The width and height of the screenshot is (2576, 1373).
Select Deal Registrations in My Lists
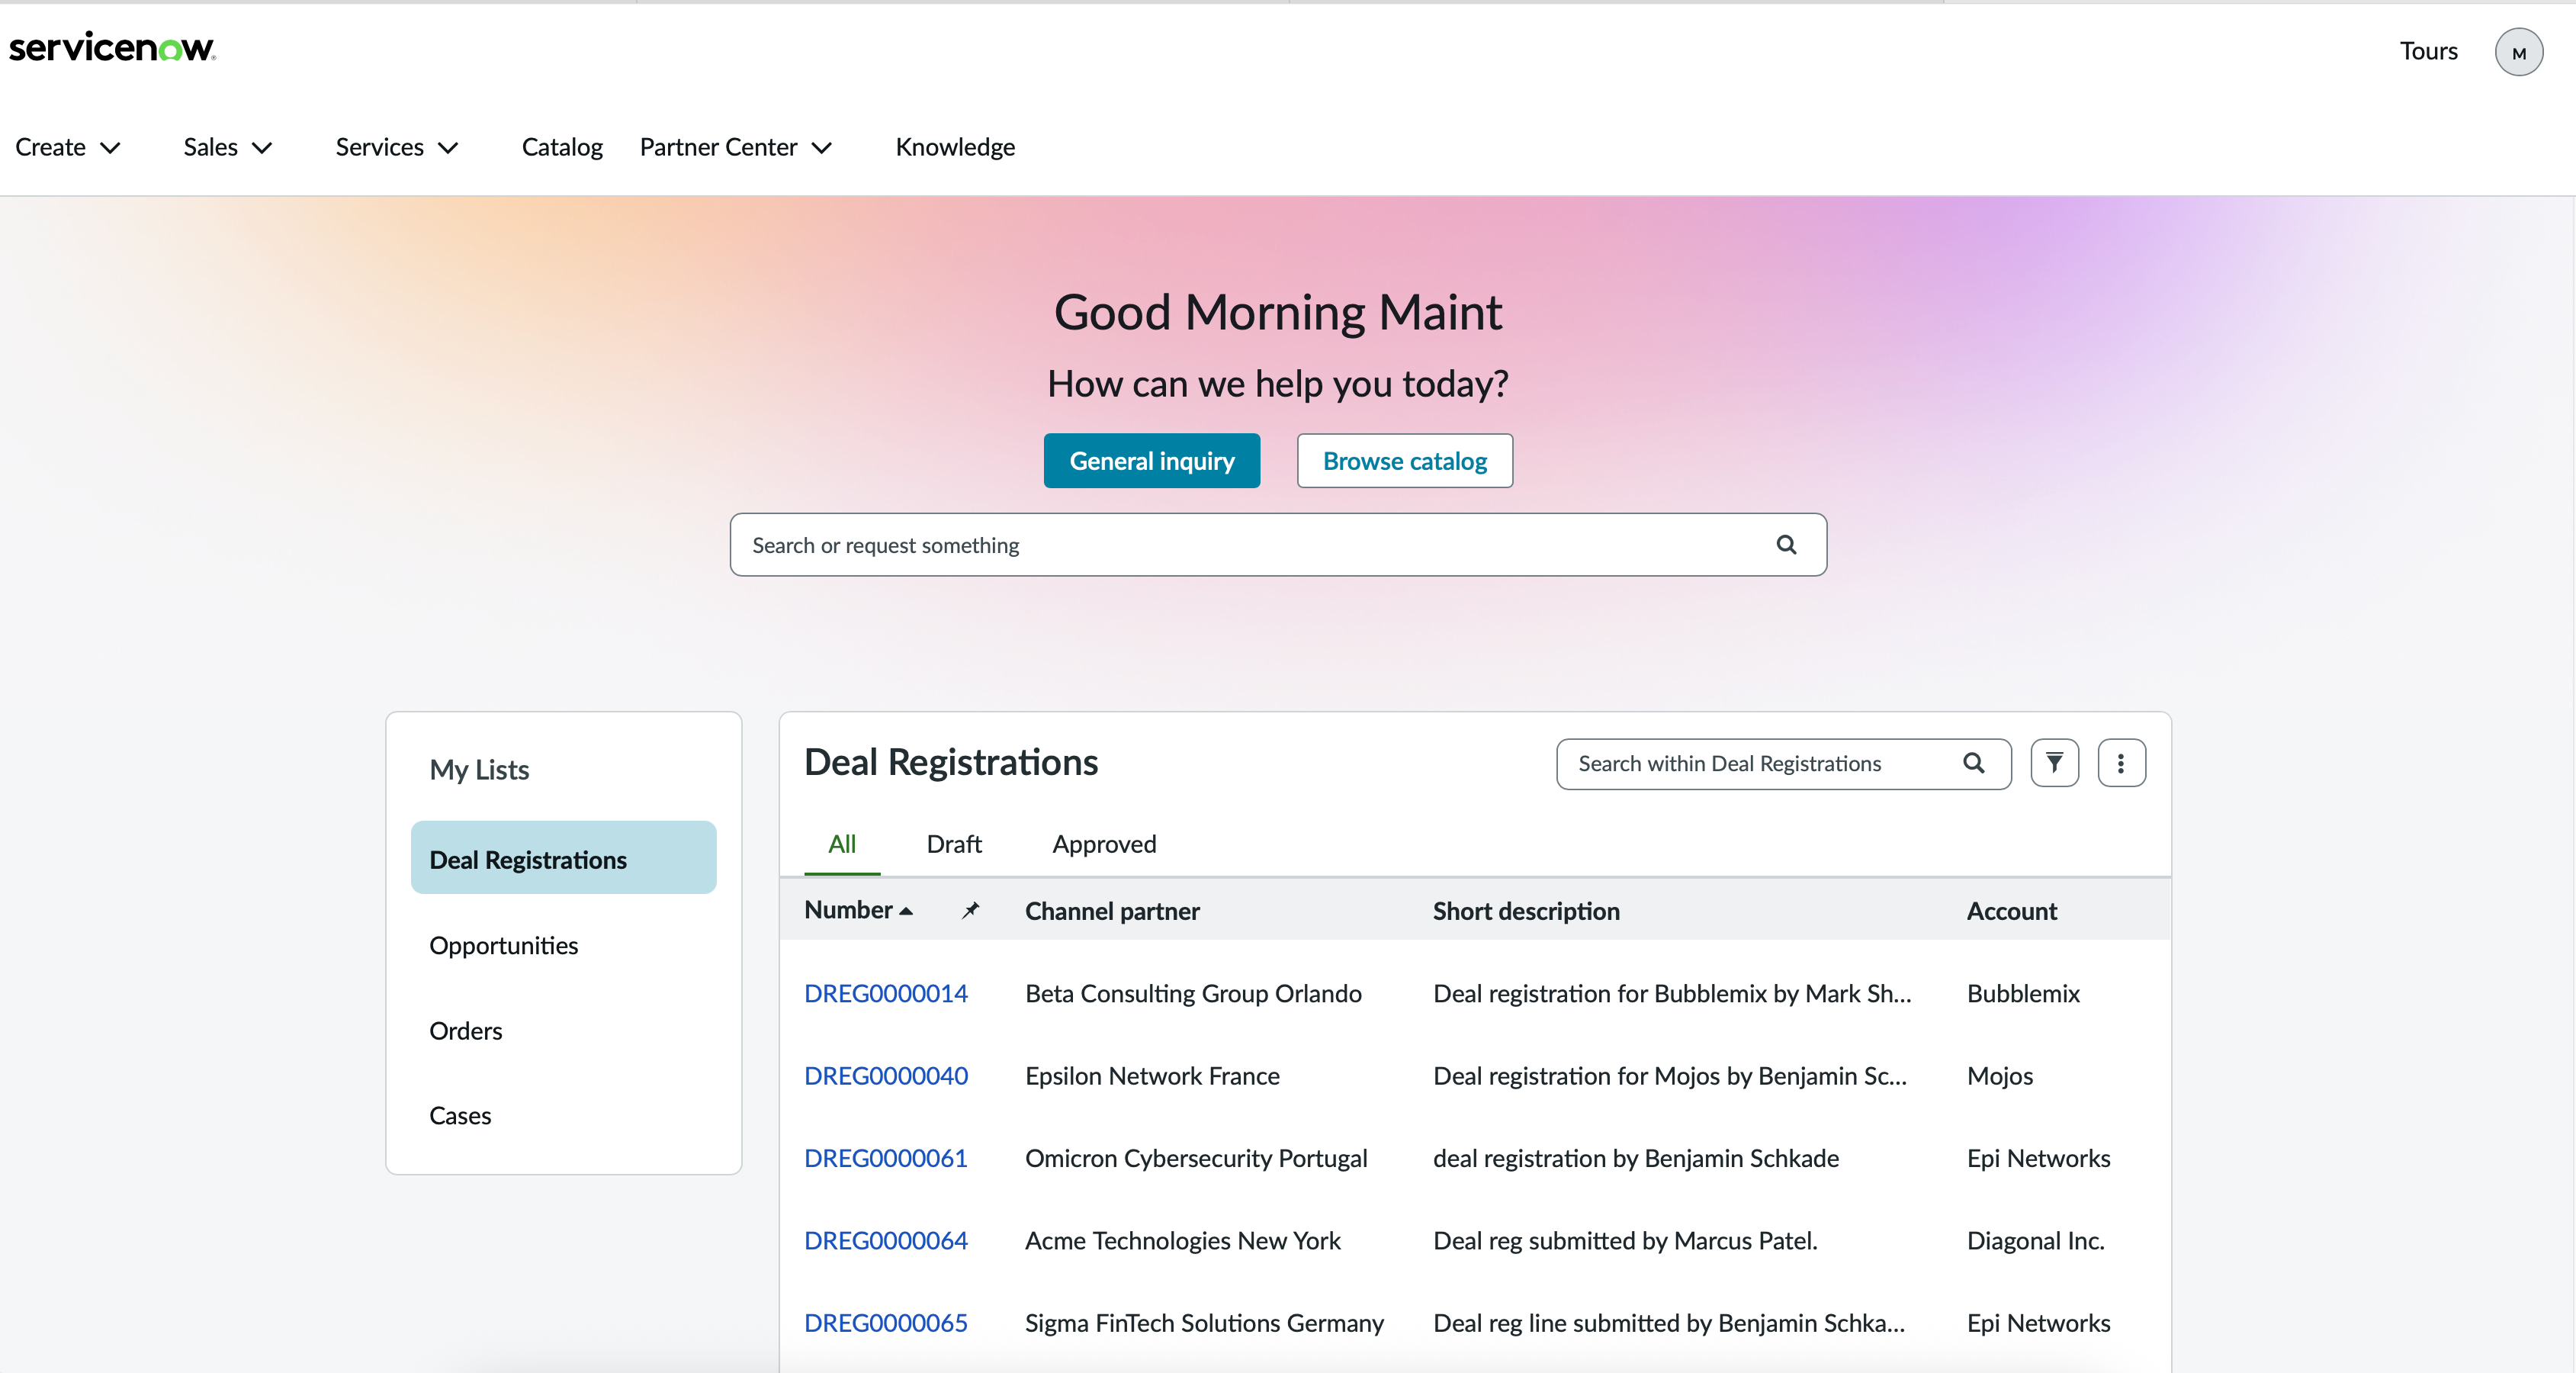click(x=563, y=859)
